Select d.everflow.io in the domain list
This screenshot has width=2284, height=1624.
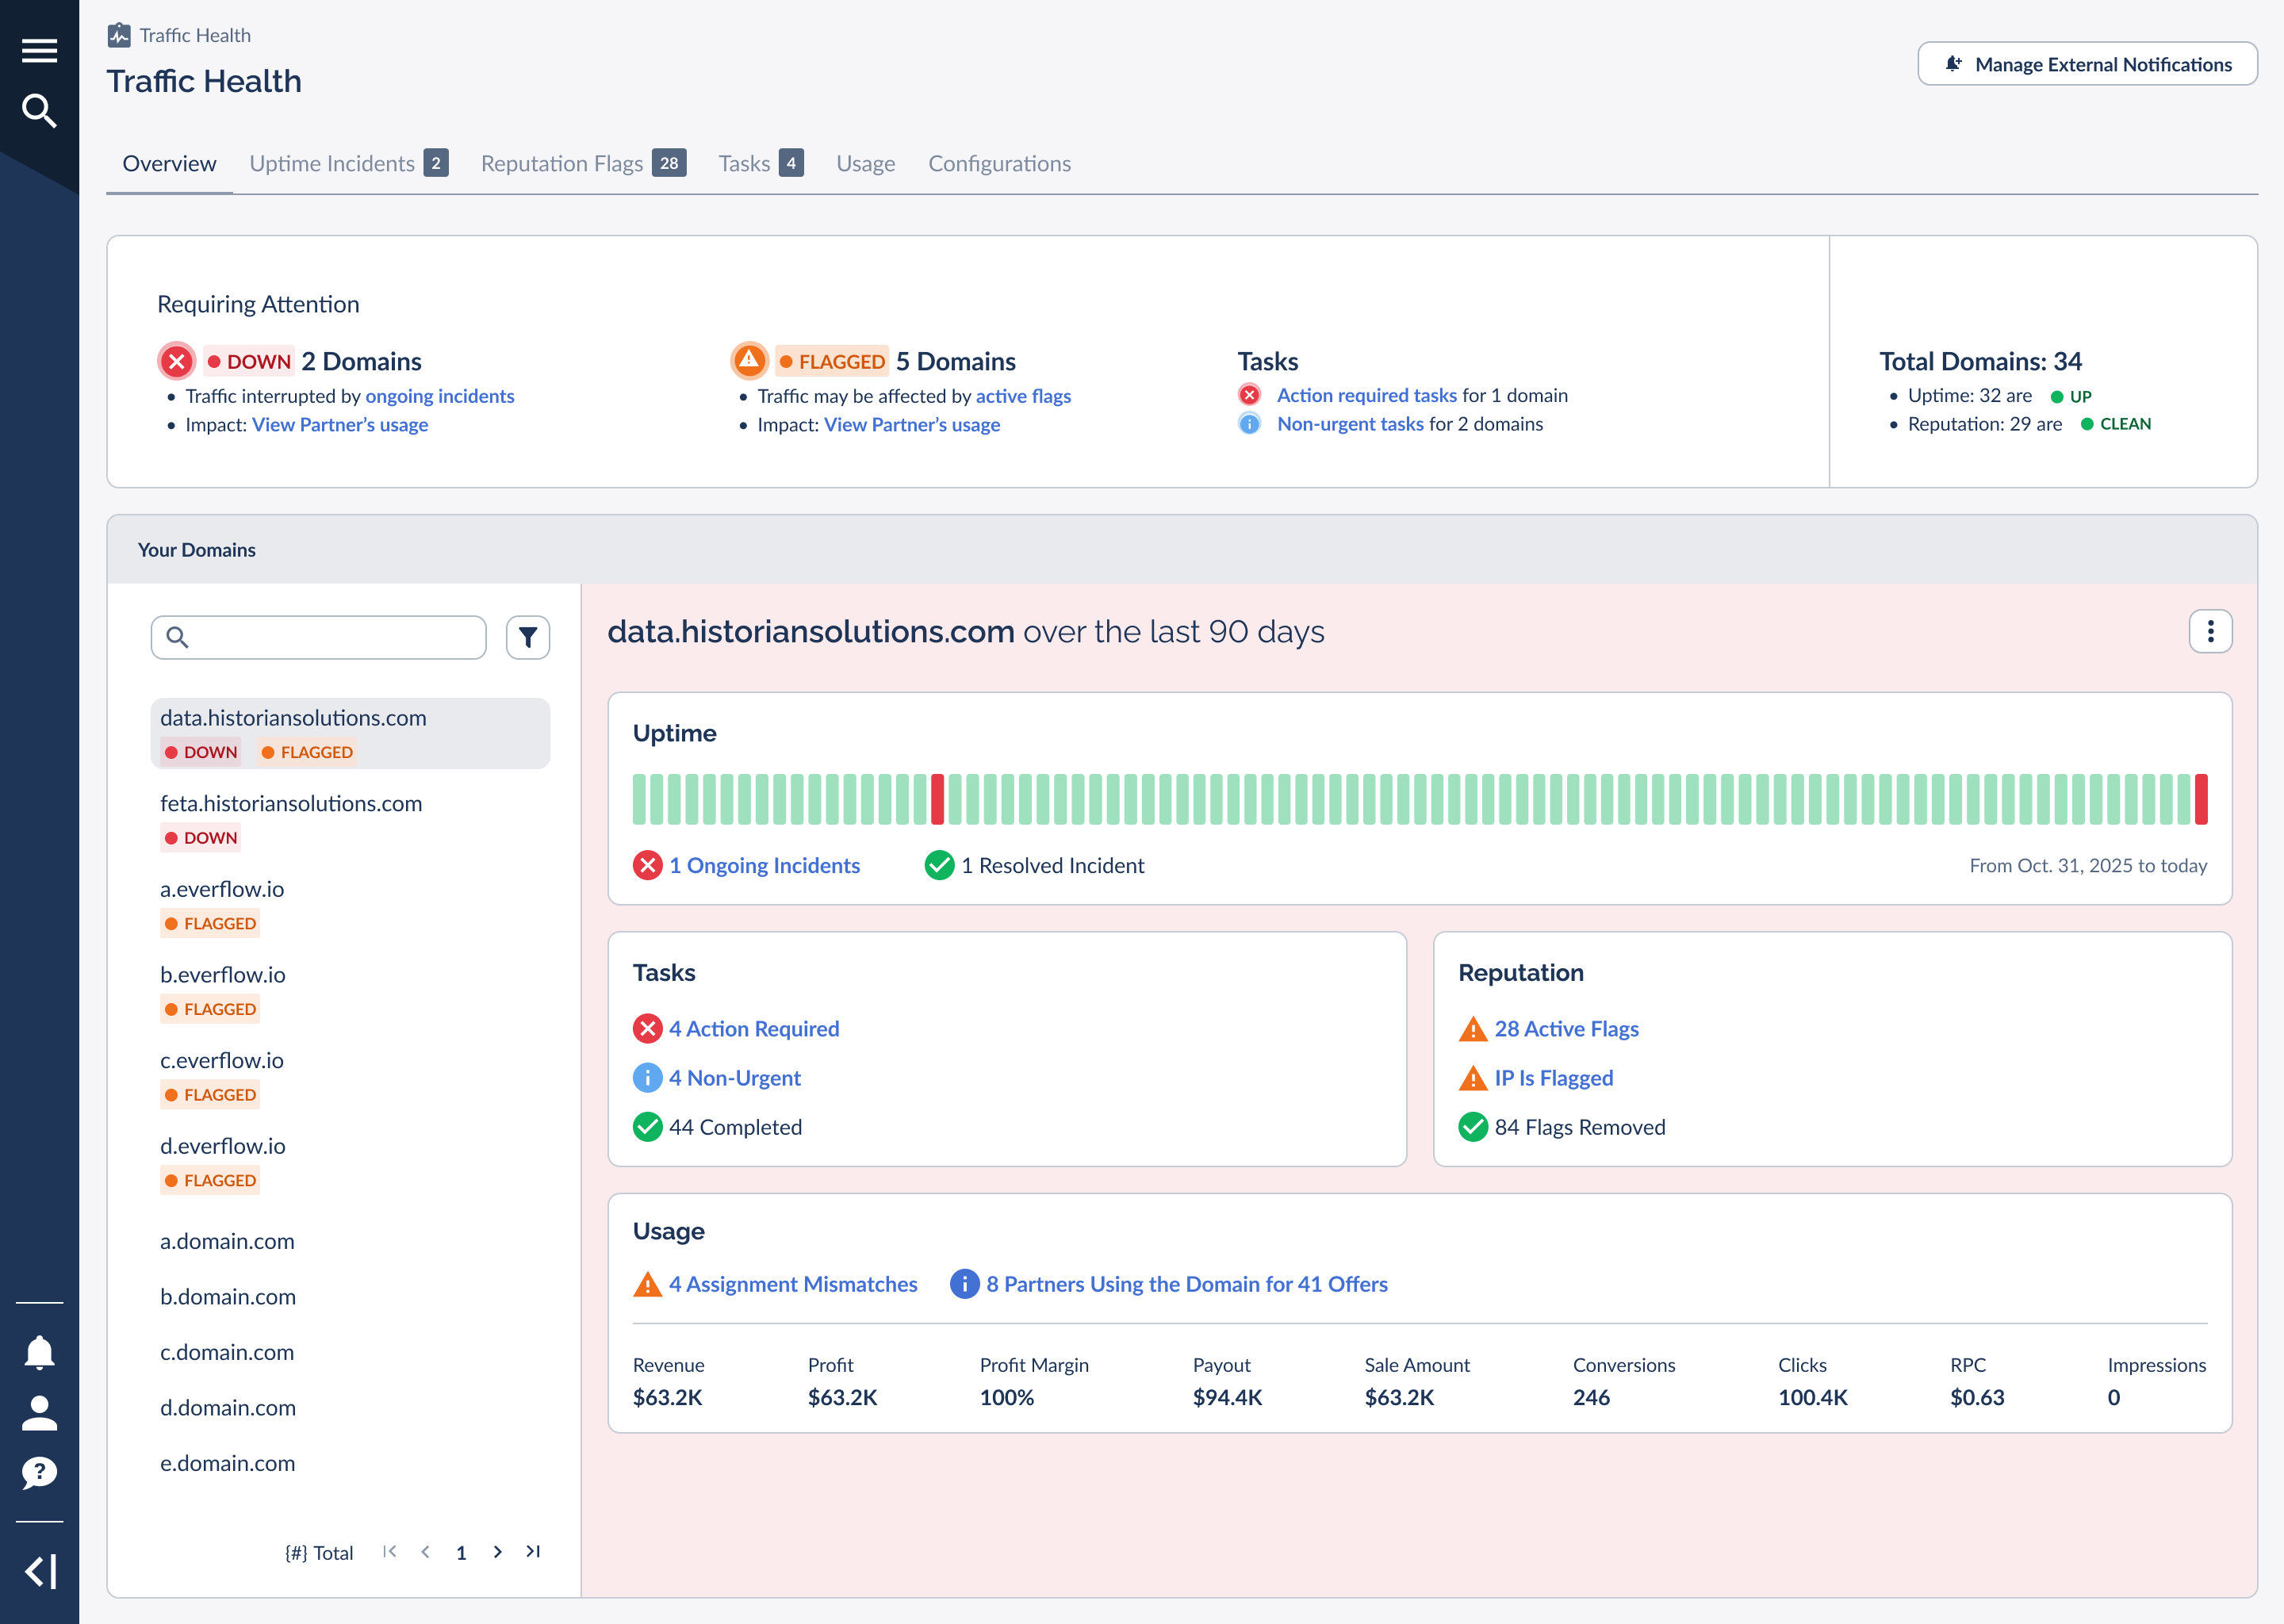point(350,1162)
